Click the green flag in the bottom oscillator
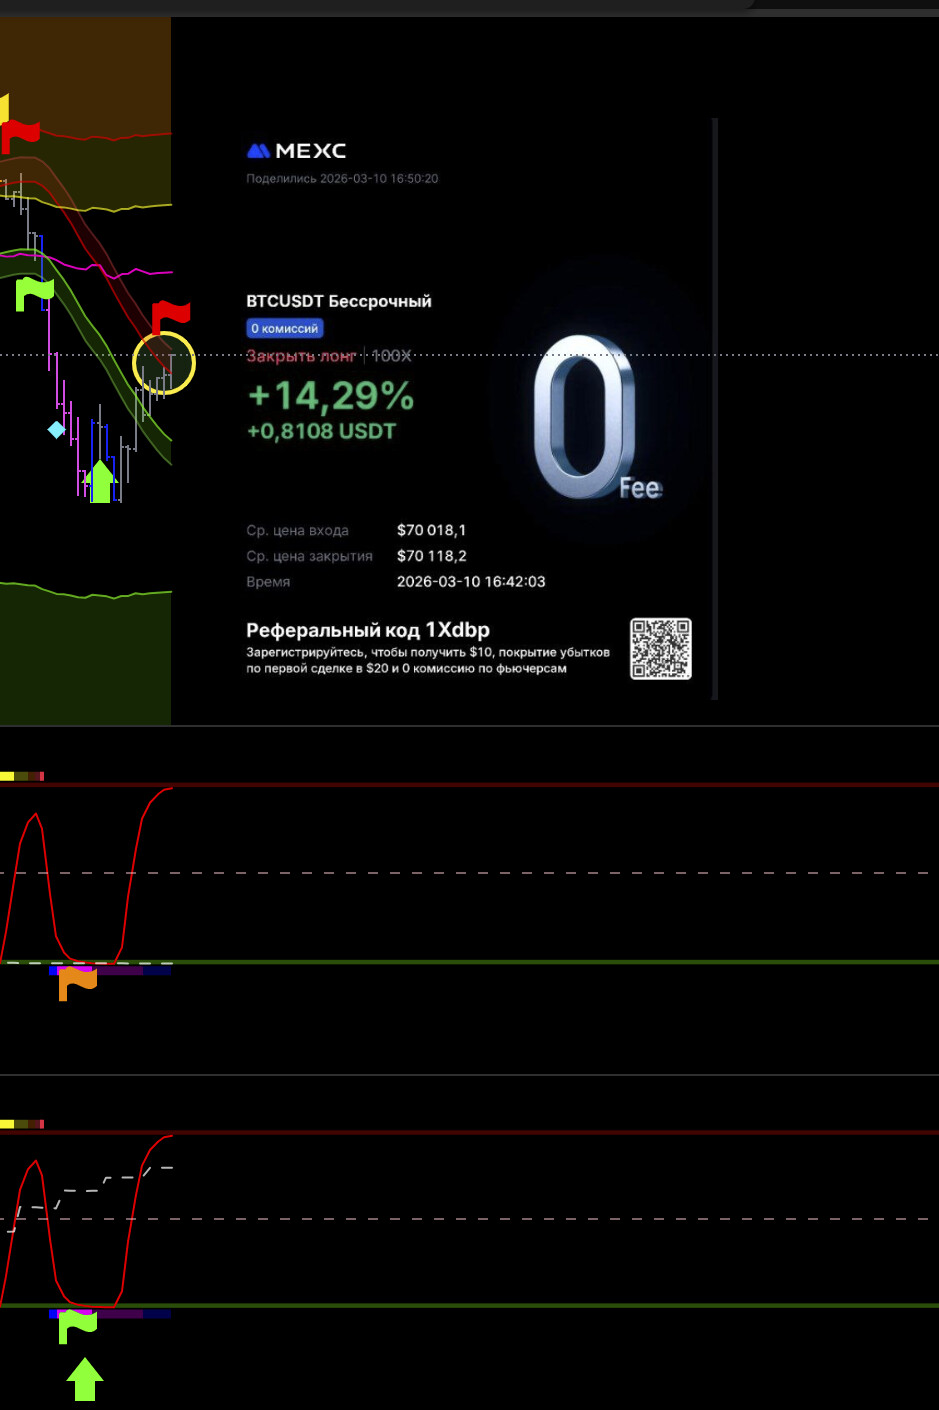 (77, 1326)
